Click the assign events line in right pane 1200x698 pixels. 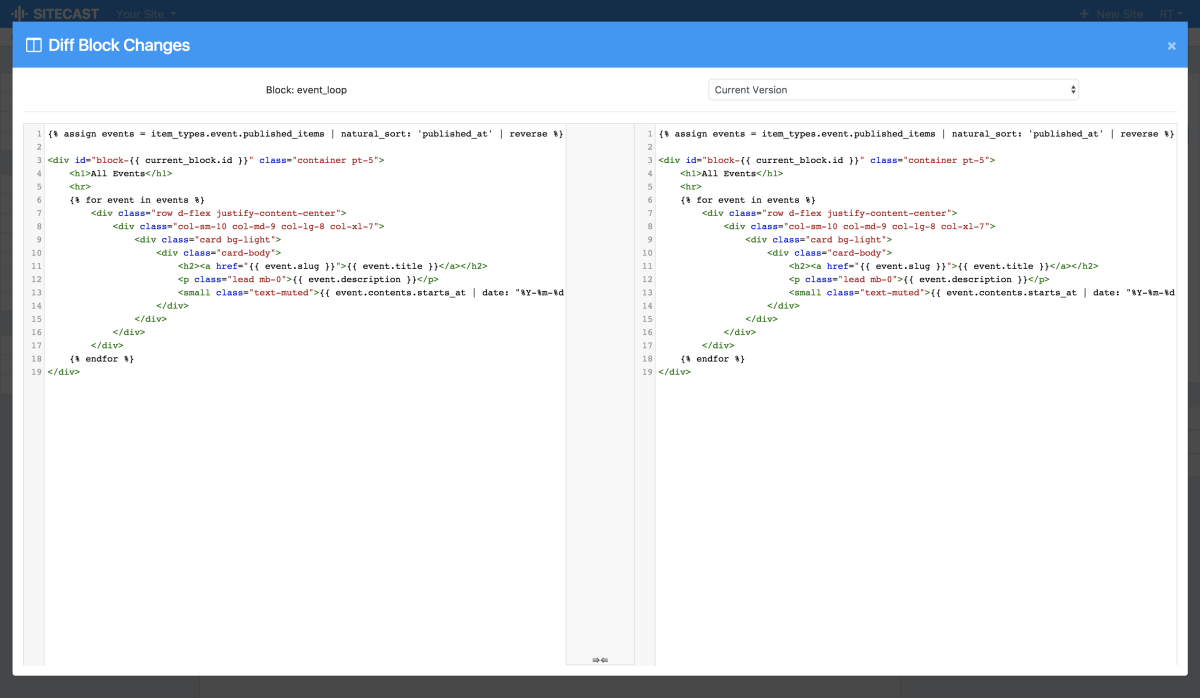tap(916, 134)
